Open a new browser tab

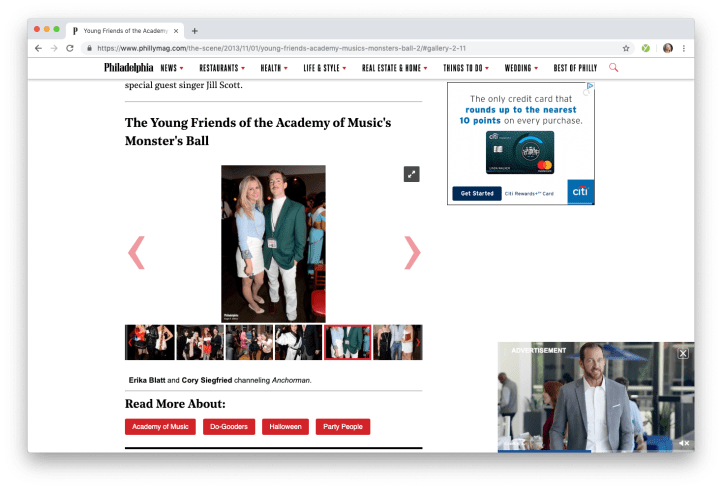tap(194, 31)
